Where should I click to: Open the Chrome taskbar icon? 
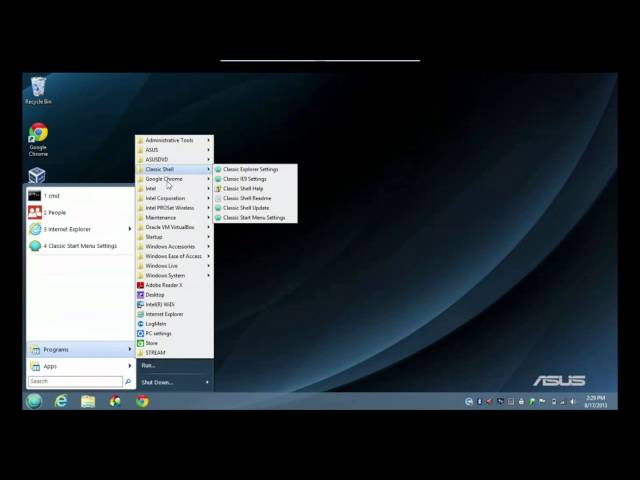point(142,402)
